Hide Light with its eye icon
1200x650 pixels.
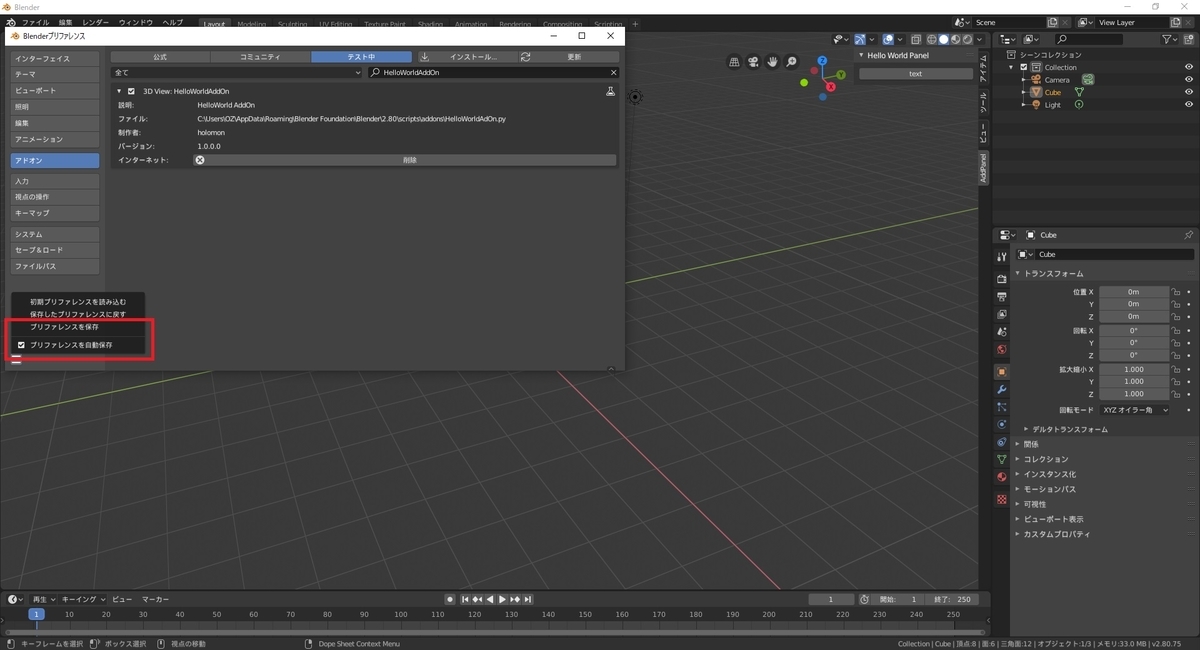point(1189,105)
